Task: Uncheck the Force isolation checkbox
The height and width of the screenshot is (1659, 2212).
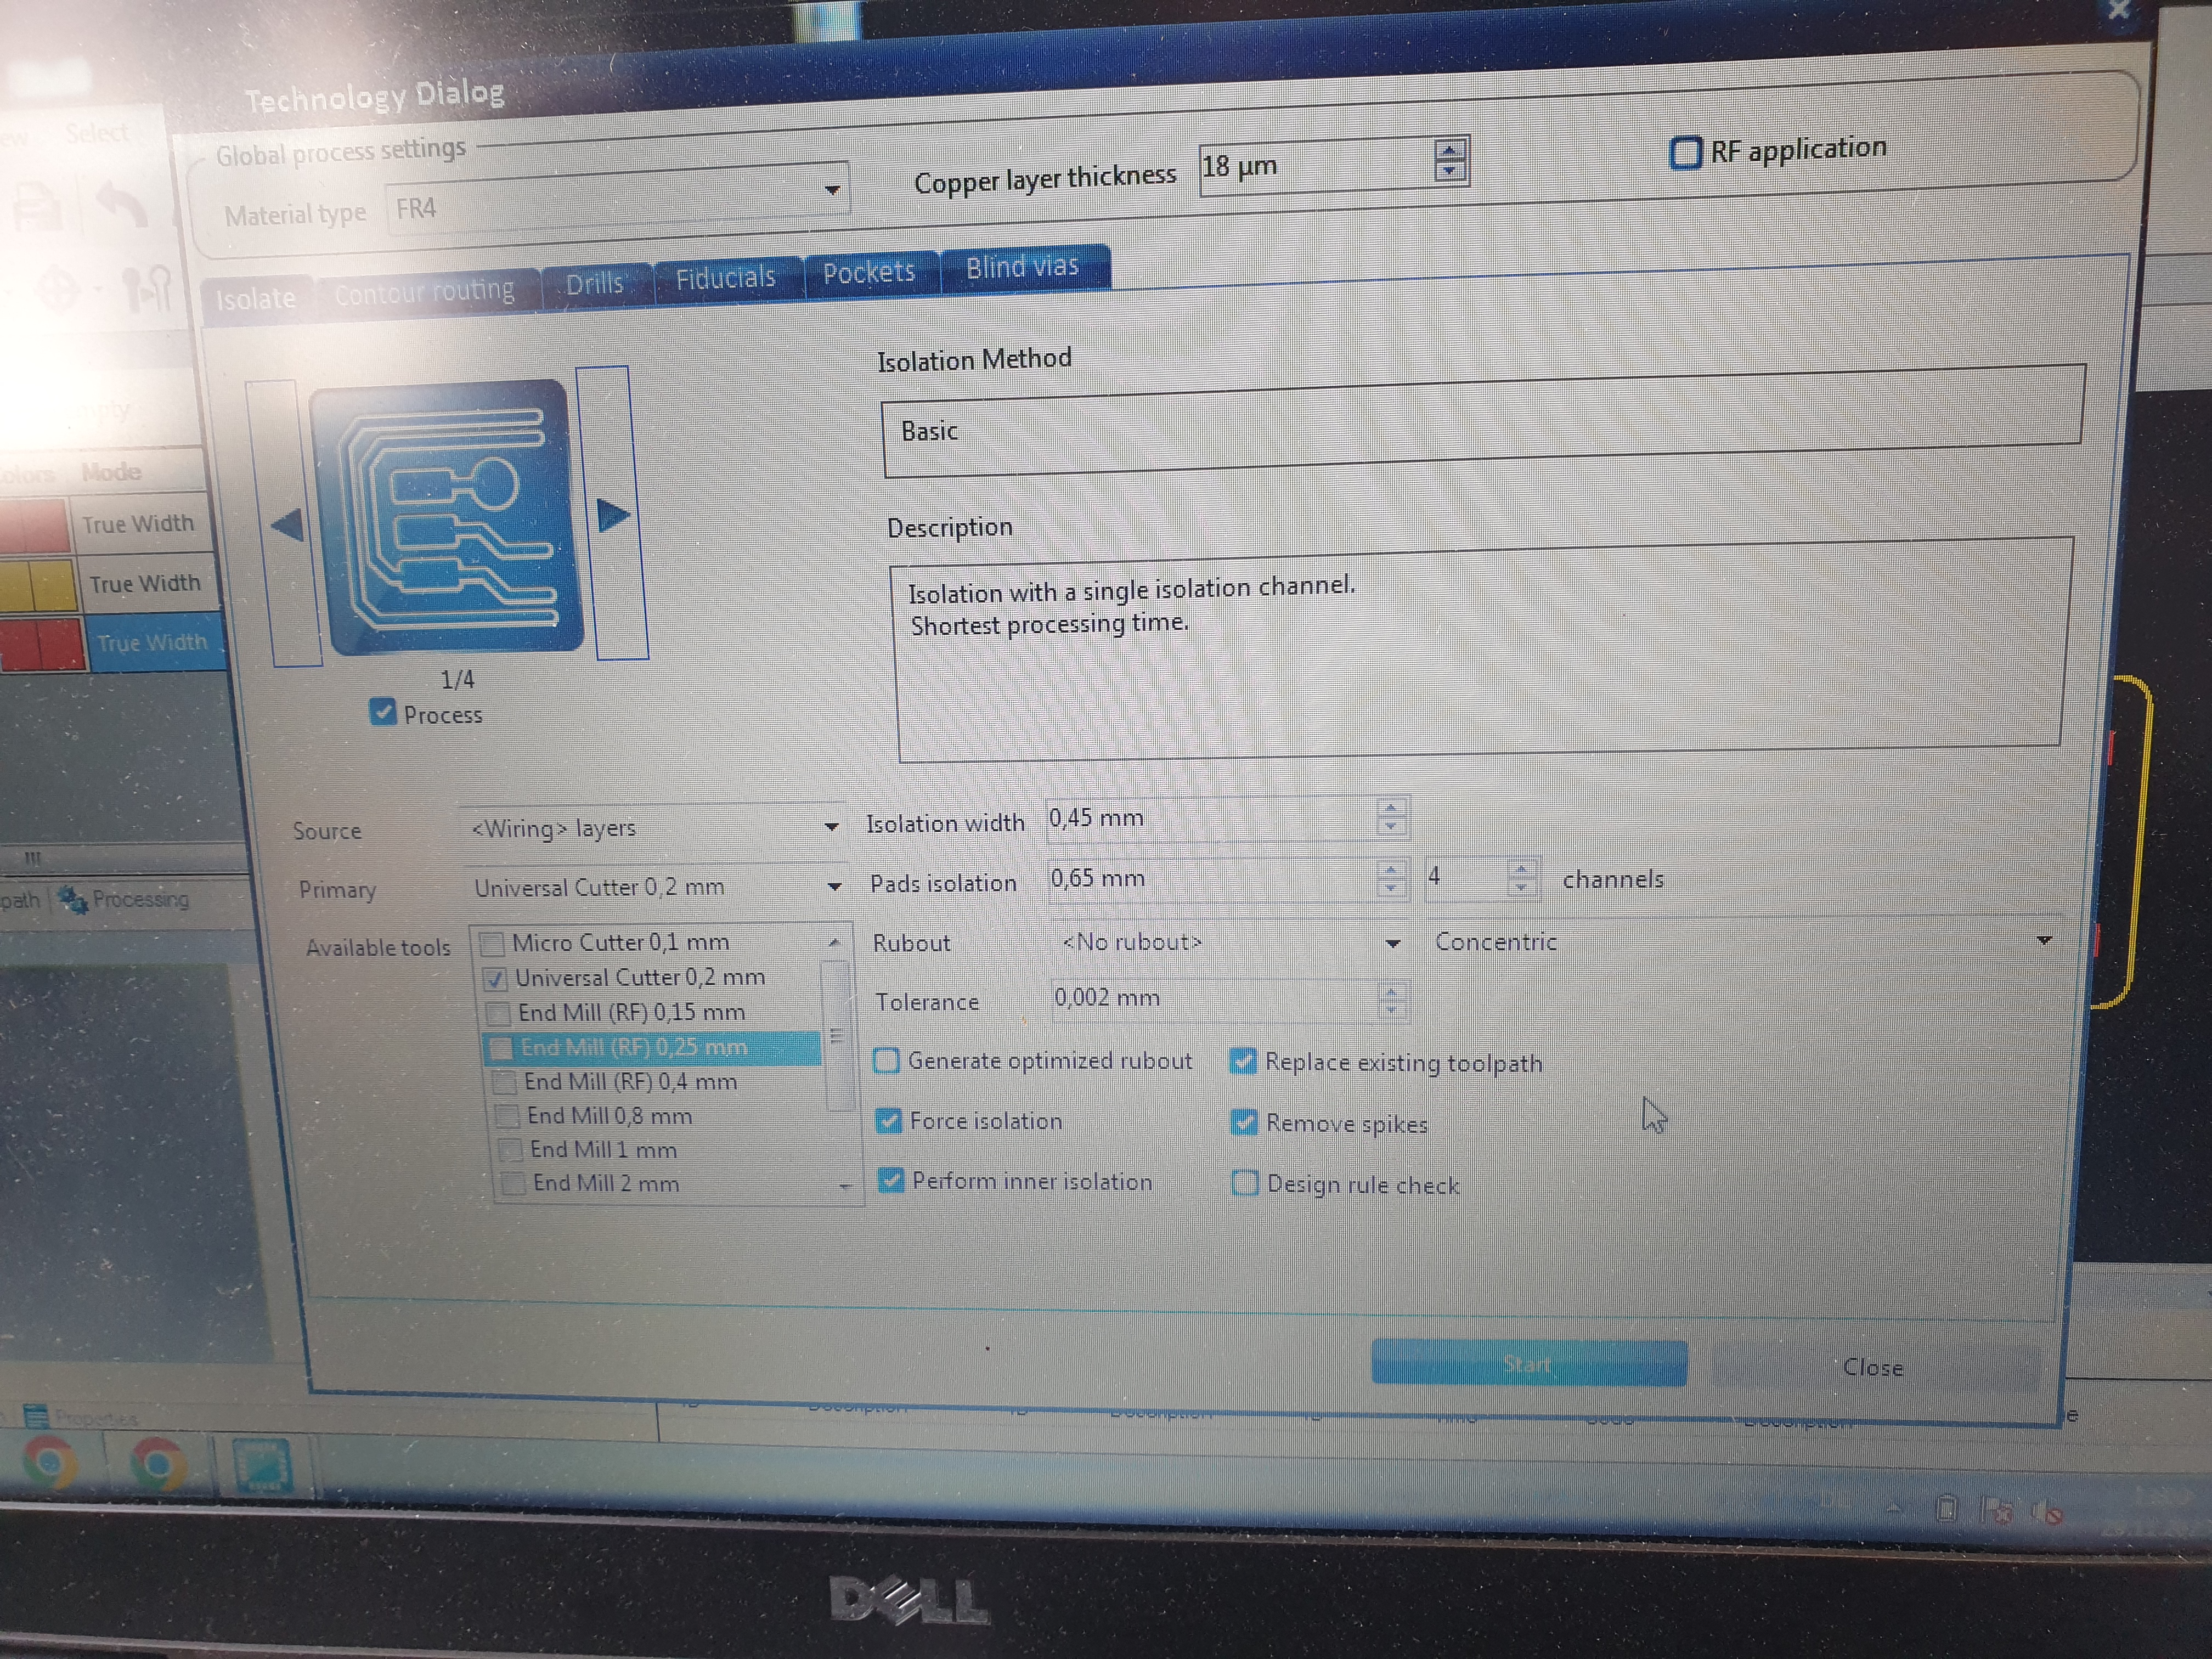Action: pos(888,1121)
